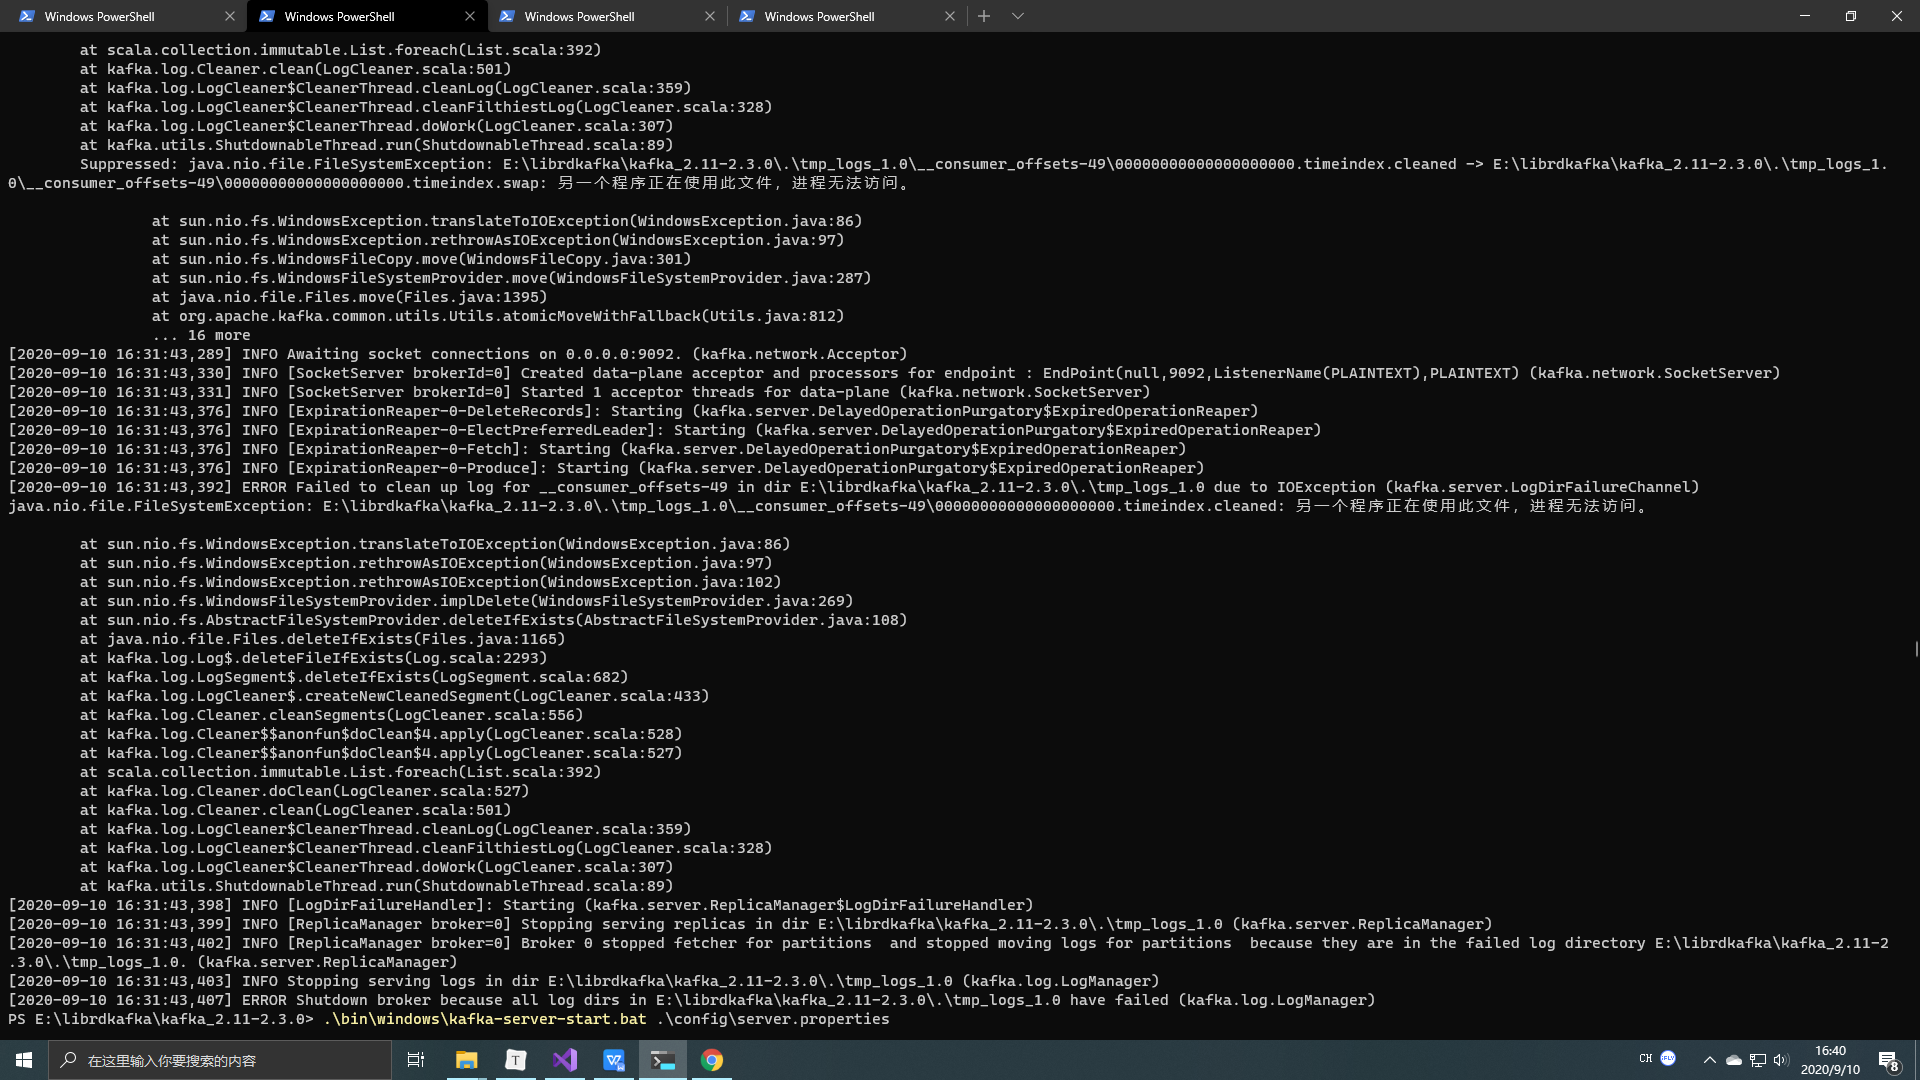Open Chrome from the taskbar
Image resolution: width=1920 pixels, height=1080 pixels.
click(712, 1059)
